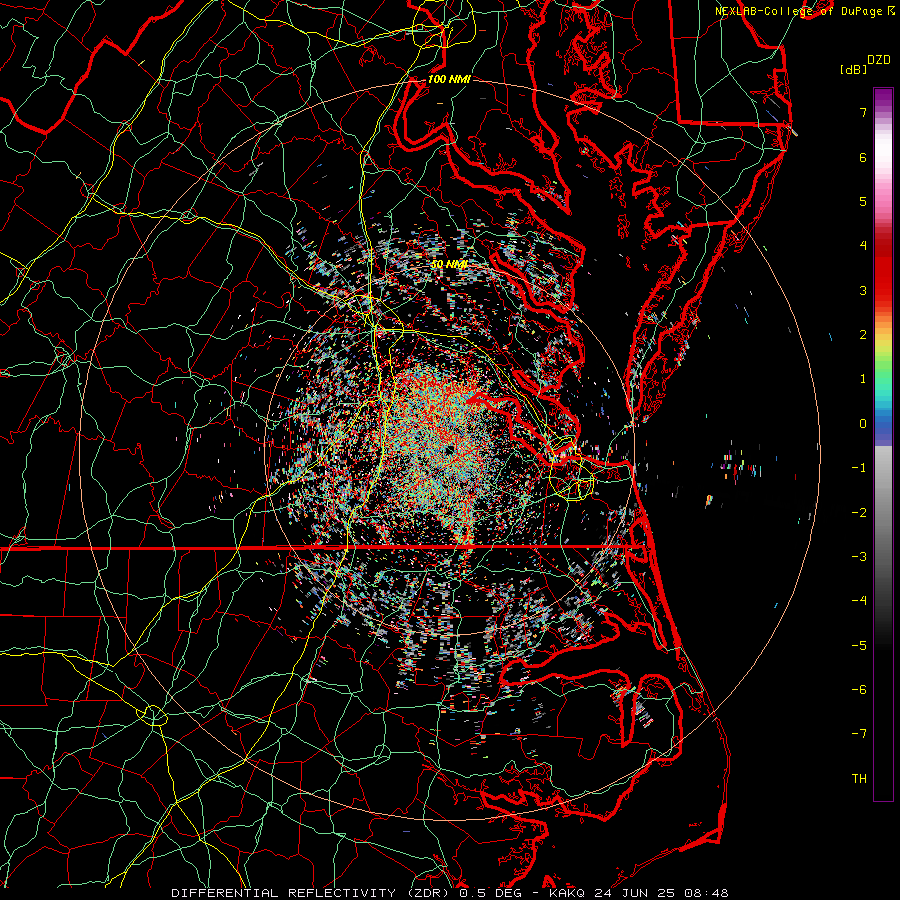Click the 0 value on the scale
The width and height of the screenshot is (900, 900).
[863, 424]
